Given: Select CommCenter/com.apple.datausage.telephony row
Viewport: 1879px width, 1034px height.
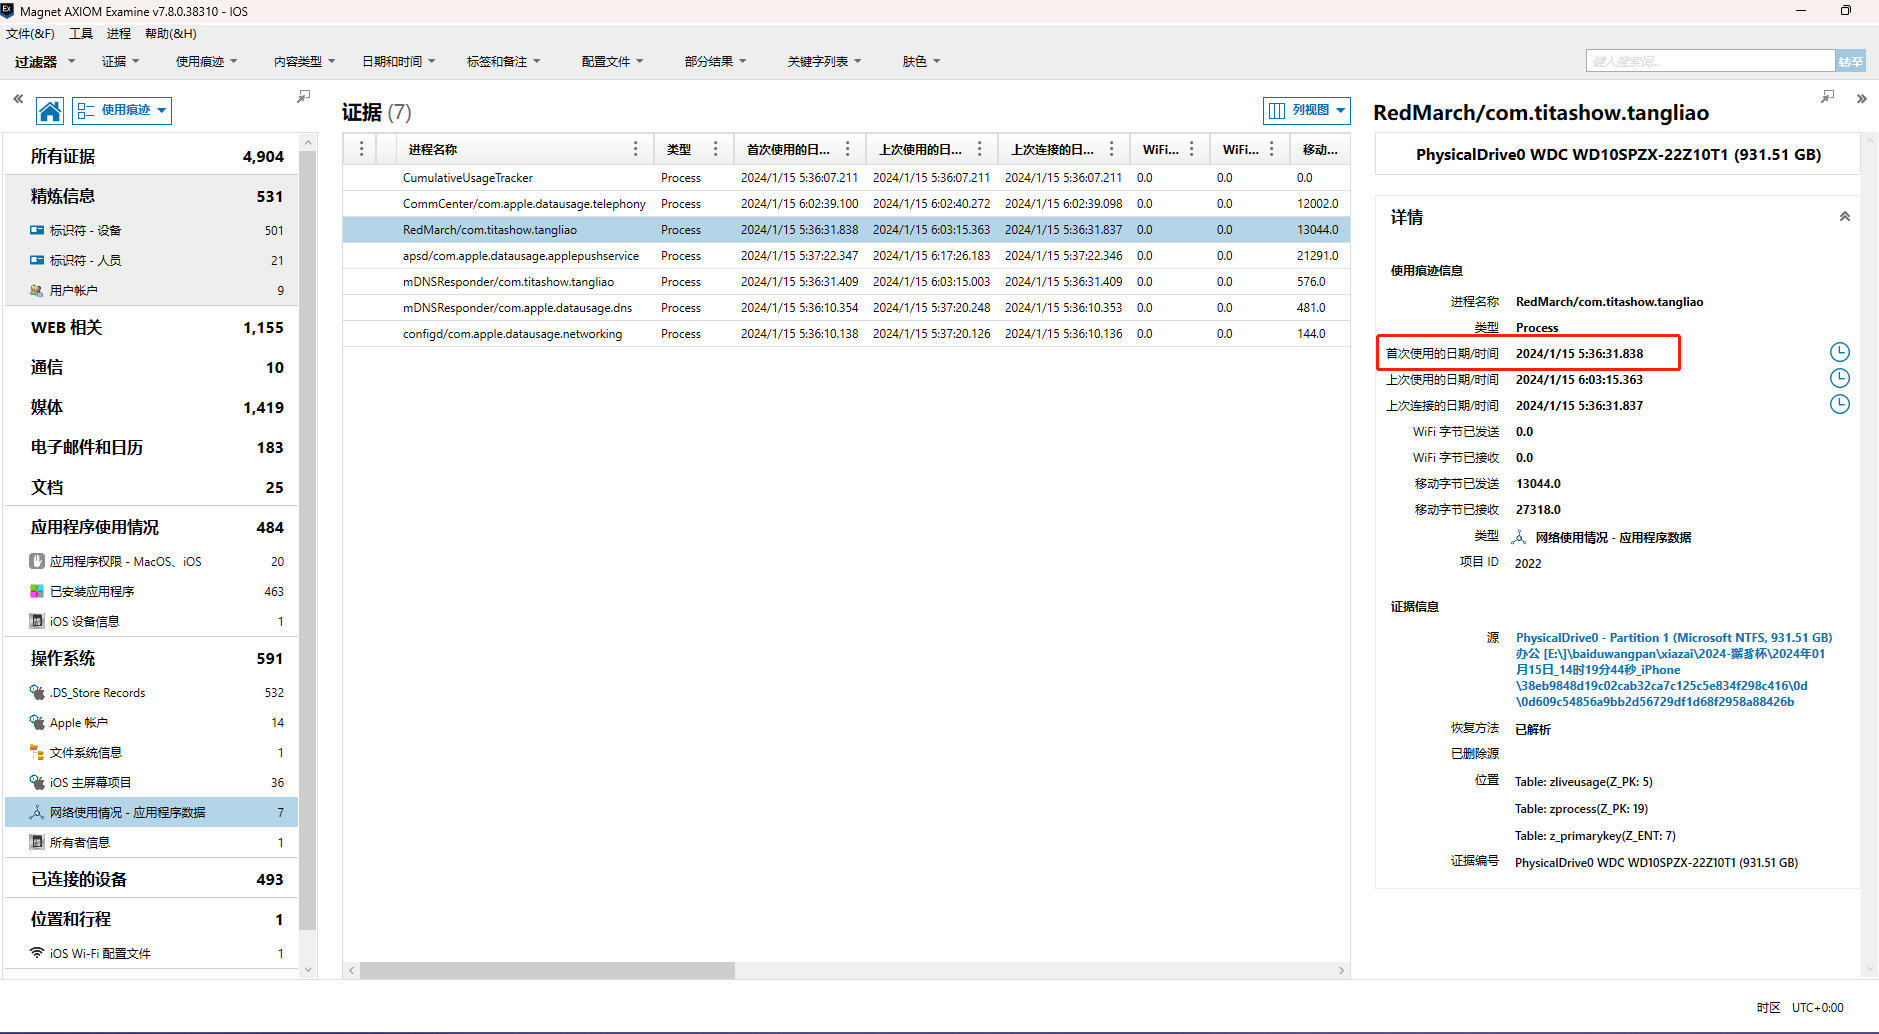Looking at the screenshot, I should click(846, 203).
